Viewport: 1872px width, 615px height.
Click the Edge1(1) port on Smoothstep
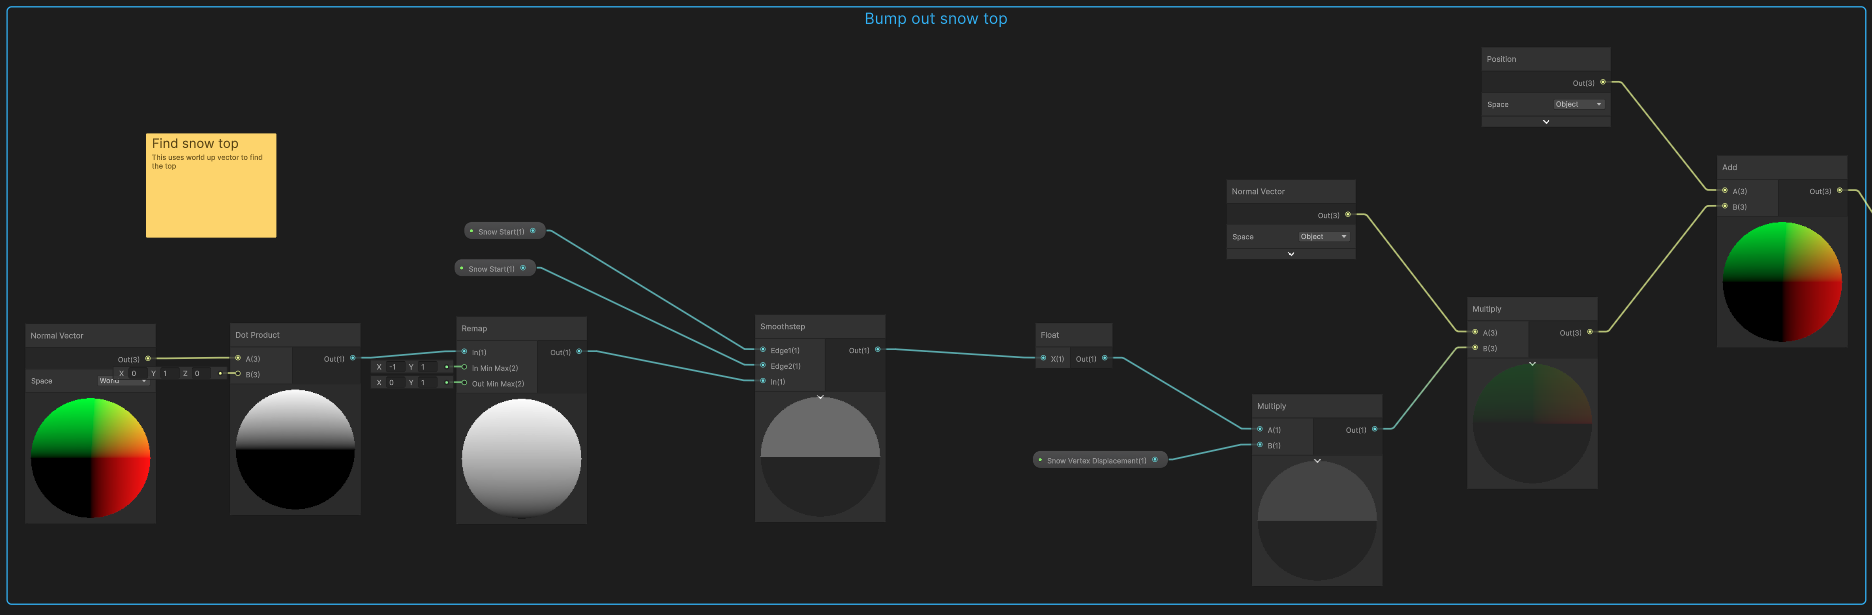[763, 350]
